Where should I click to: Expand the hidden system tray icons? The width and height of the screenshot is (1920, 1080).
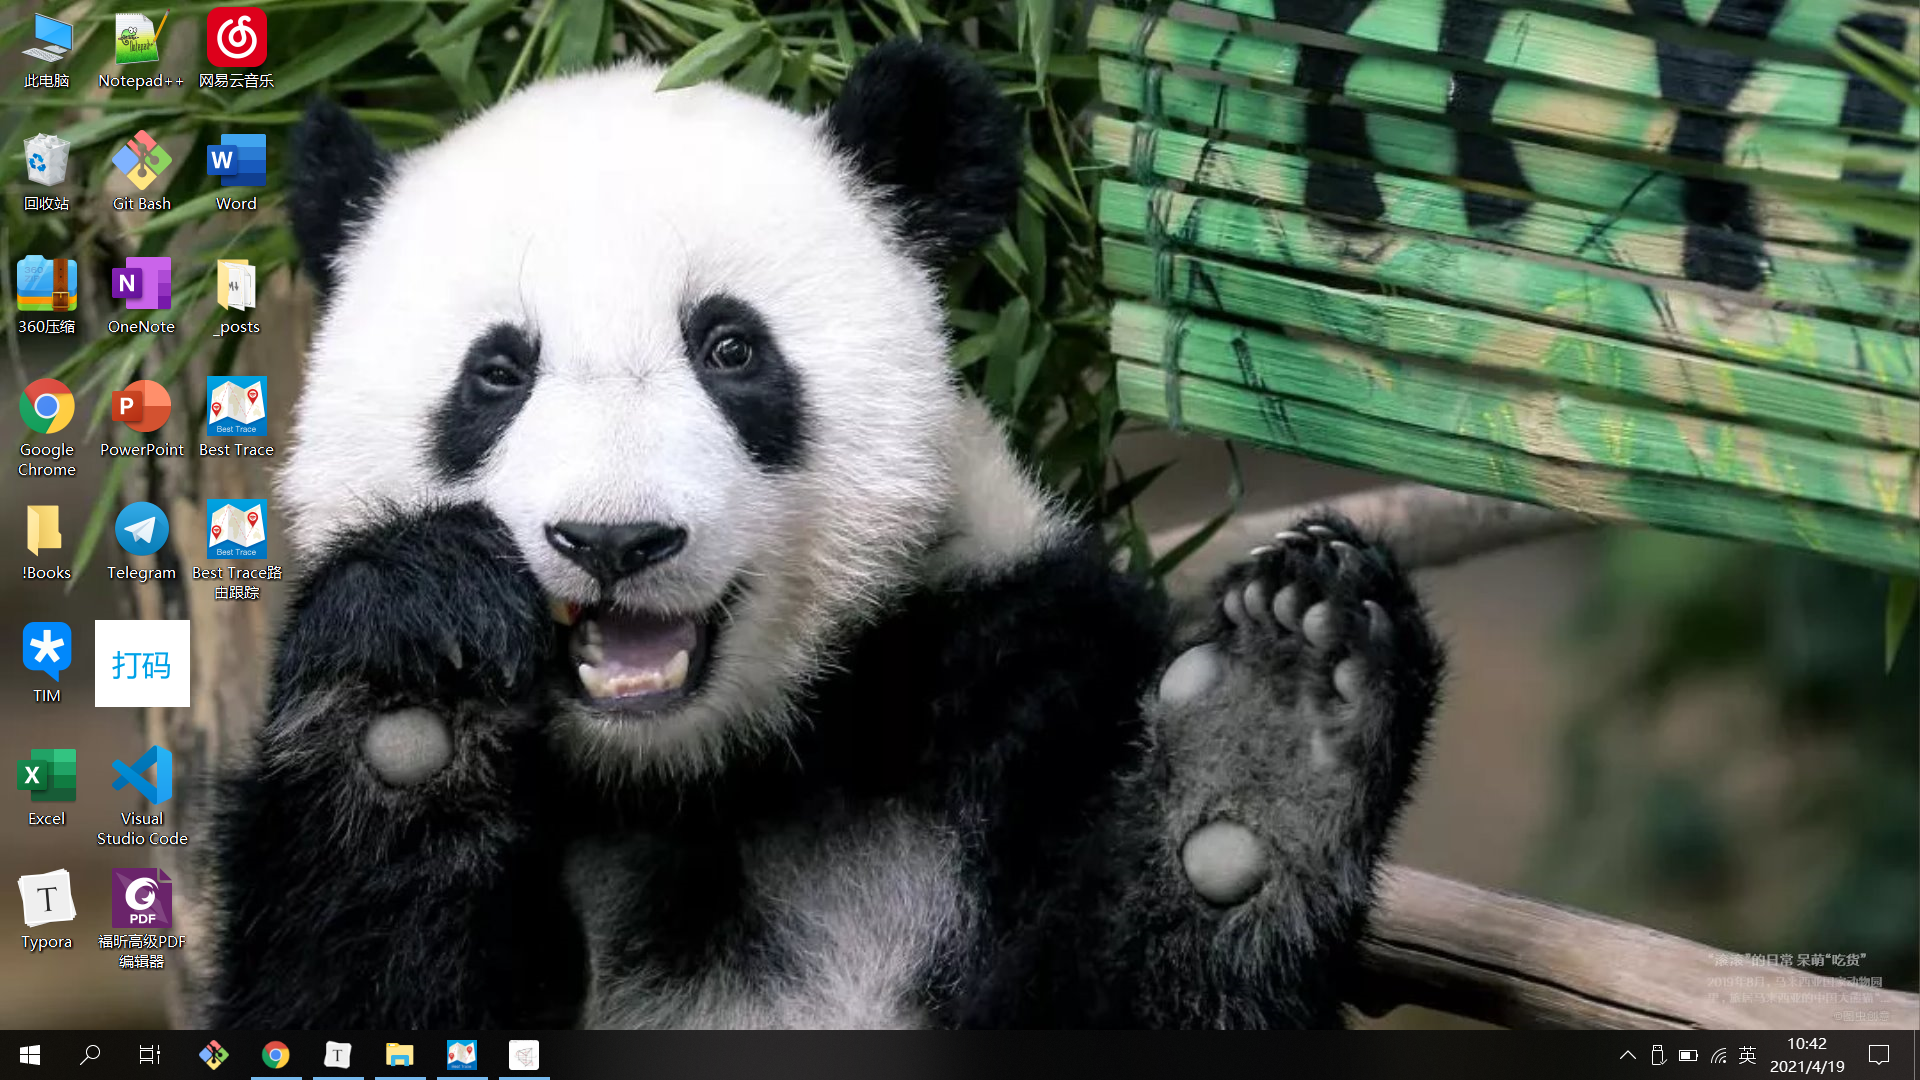coord(1628,1055)
